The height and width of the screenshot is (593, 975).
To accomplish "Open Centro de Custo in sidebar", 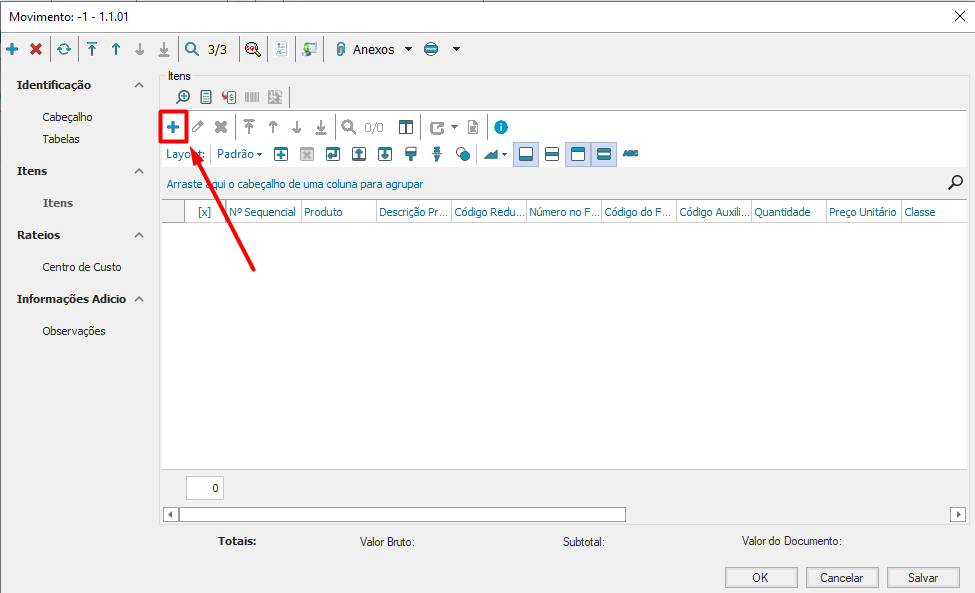I will [82, 267].
